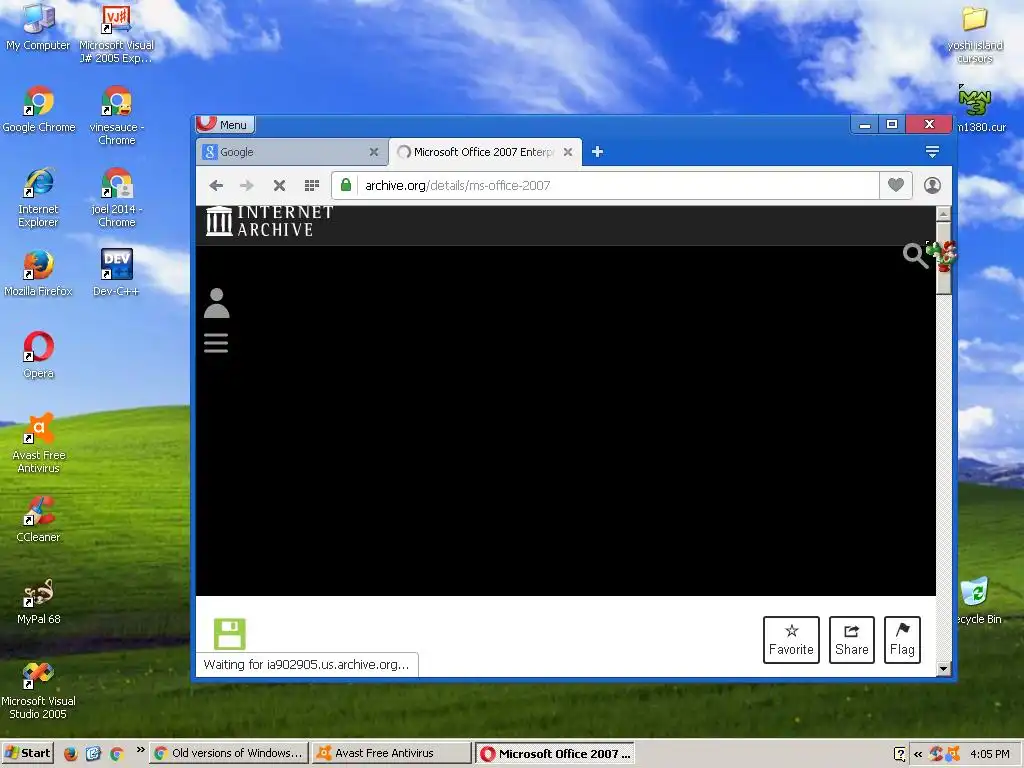Select the vinesauce - Chrome desktop shortcut
The image size is (1024, 768).
point(116,116)
